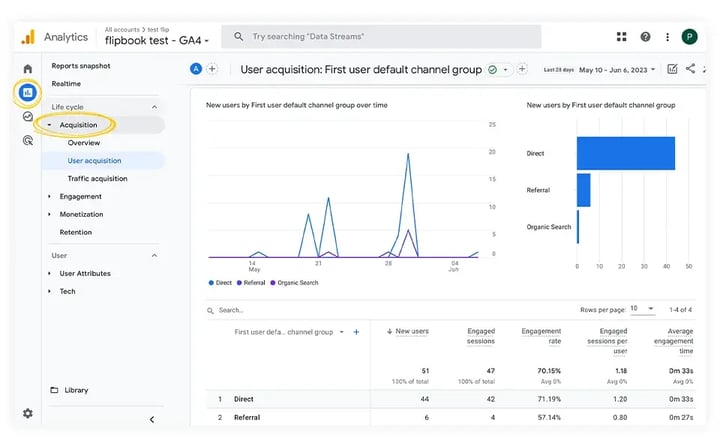The width and height of the screenshot is (720, 447).
Task: Open Retention report
Action: [76, 232]
